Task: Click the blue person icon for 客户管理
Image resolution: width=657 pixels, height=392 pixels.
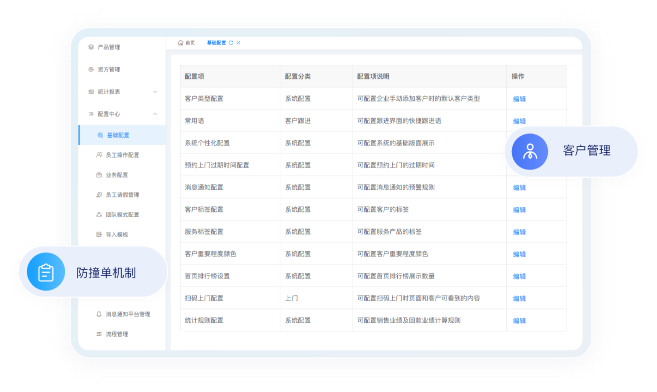Action: (x=530, y=152)
